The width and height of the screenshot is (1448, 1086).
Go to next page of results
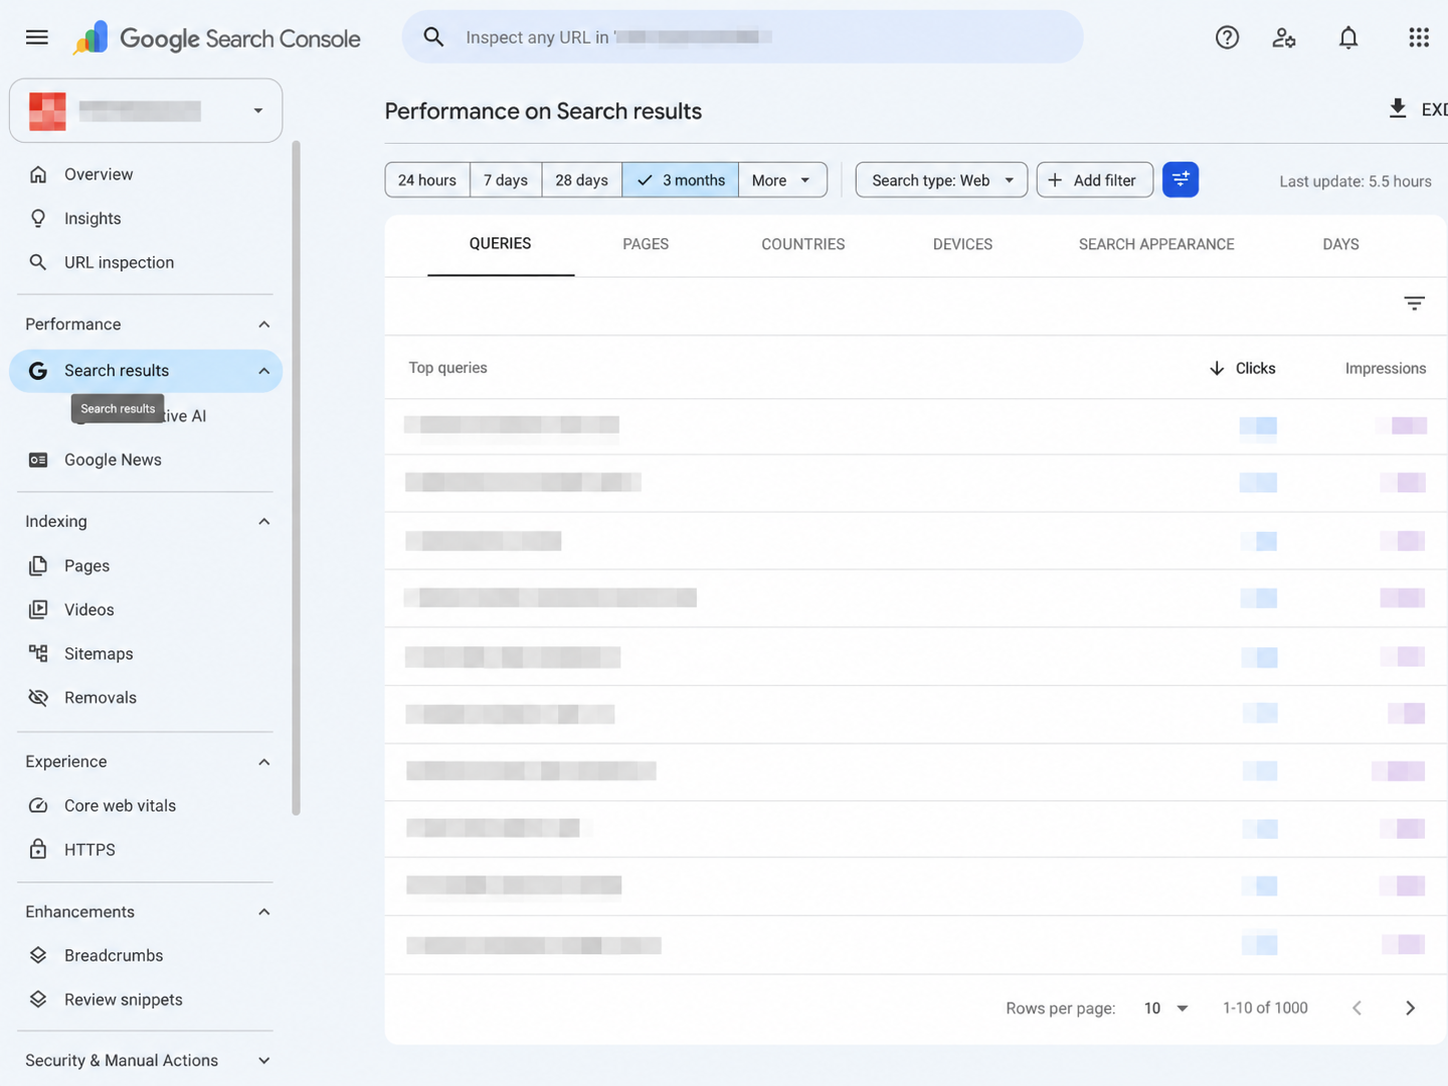1410,1008
